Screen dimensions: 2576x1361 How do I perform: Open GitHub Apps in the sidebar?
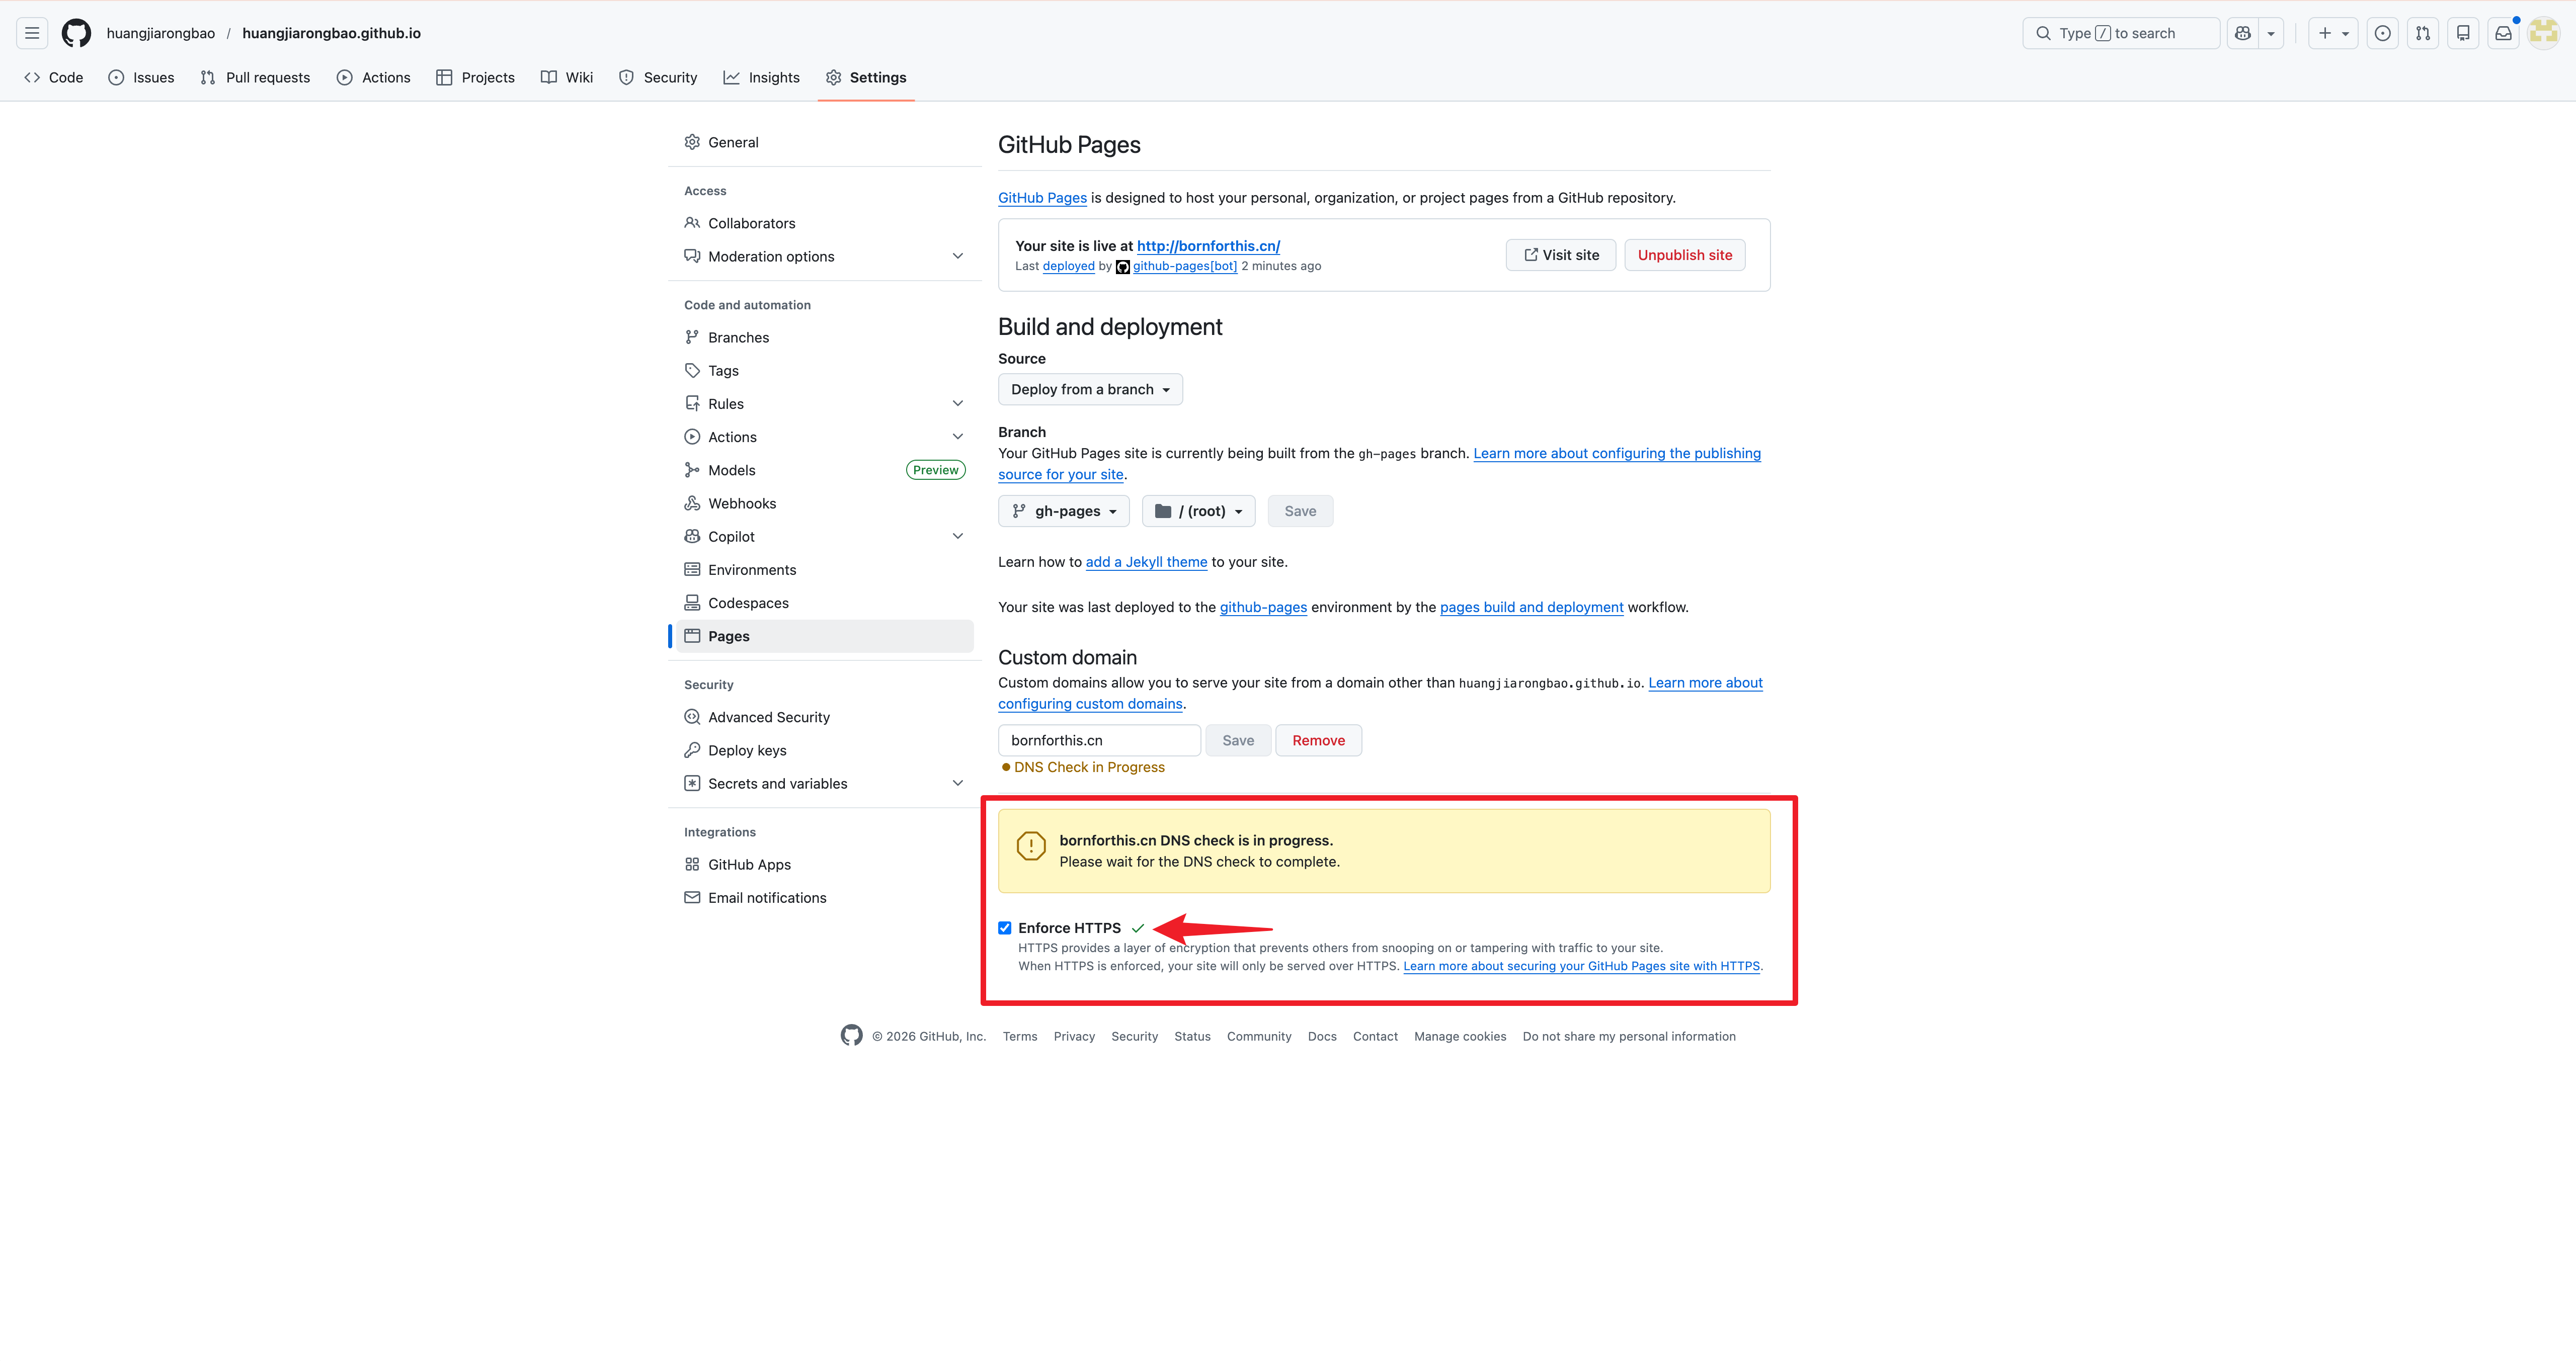click(x=824, y=864)
